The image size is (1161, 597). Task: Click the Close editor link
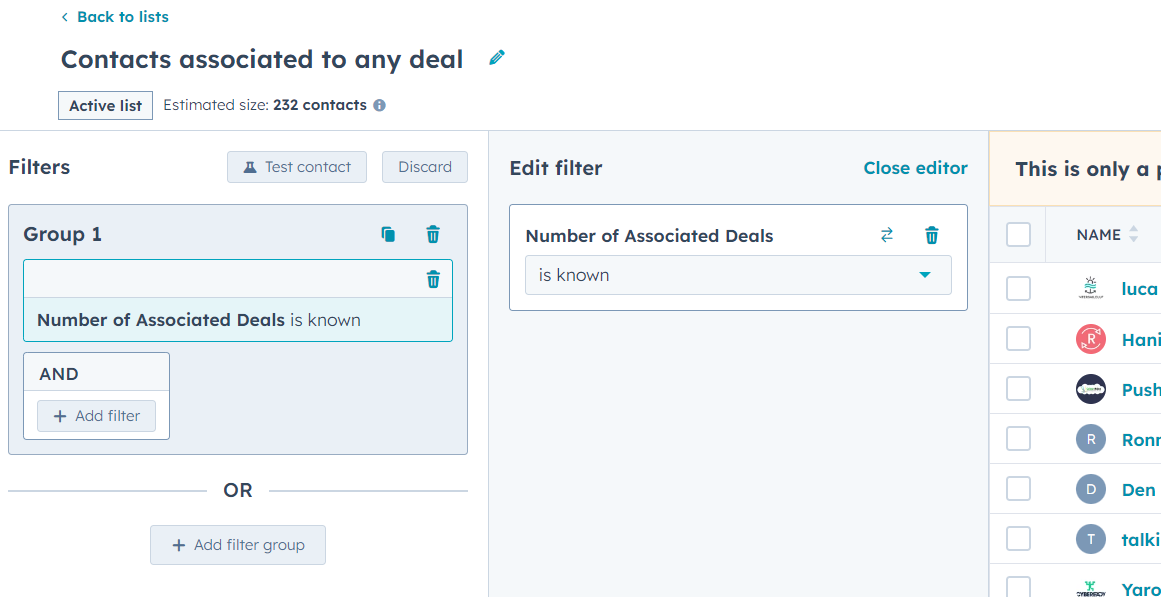pyautogui.click(x=915, y=167)
